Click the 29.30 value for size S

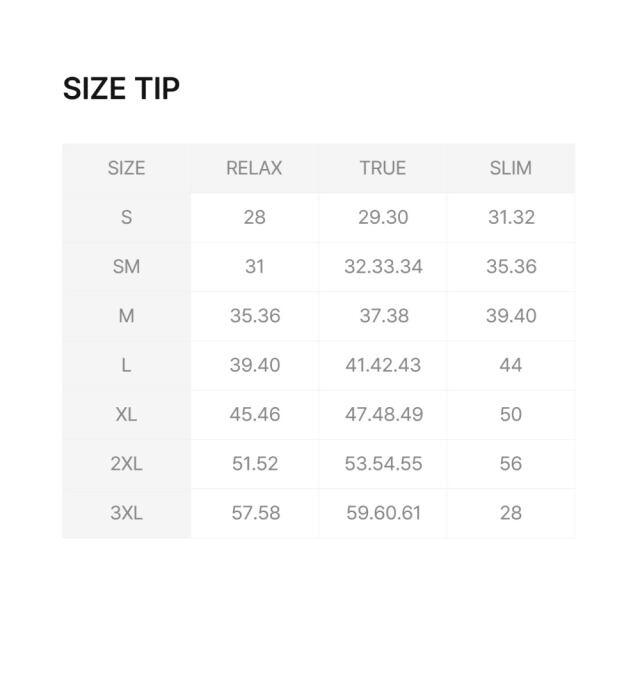pyautogui.click(x=383, y=217)
